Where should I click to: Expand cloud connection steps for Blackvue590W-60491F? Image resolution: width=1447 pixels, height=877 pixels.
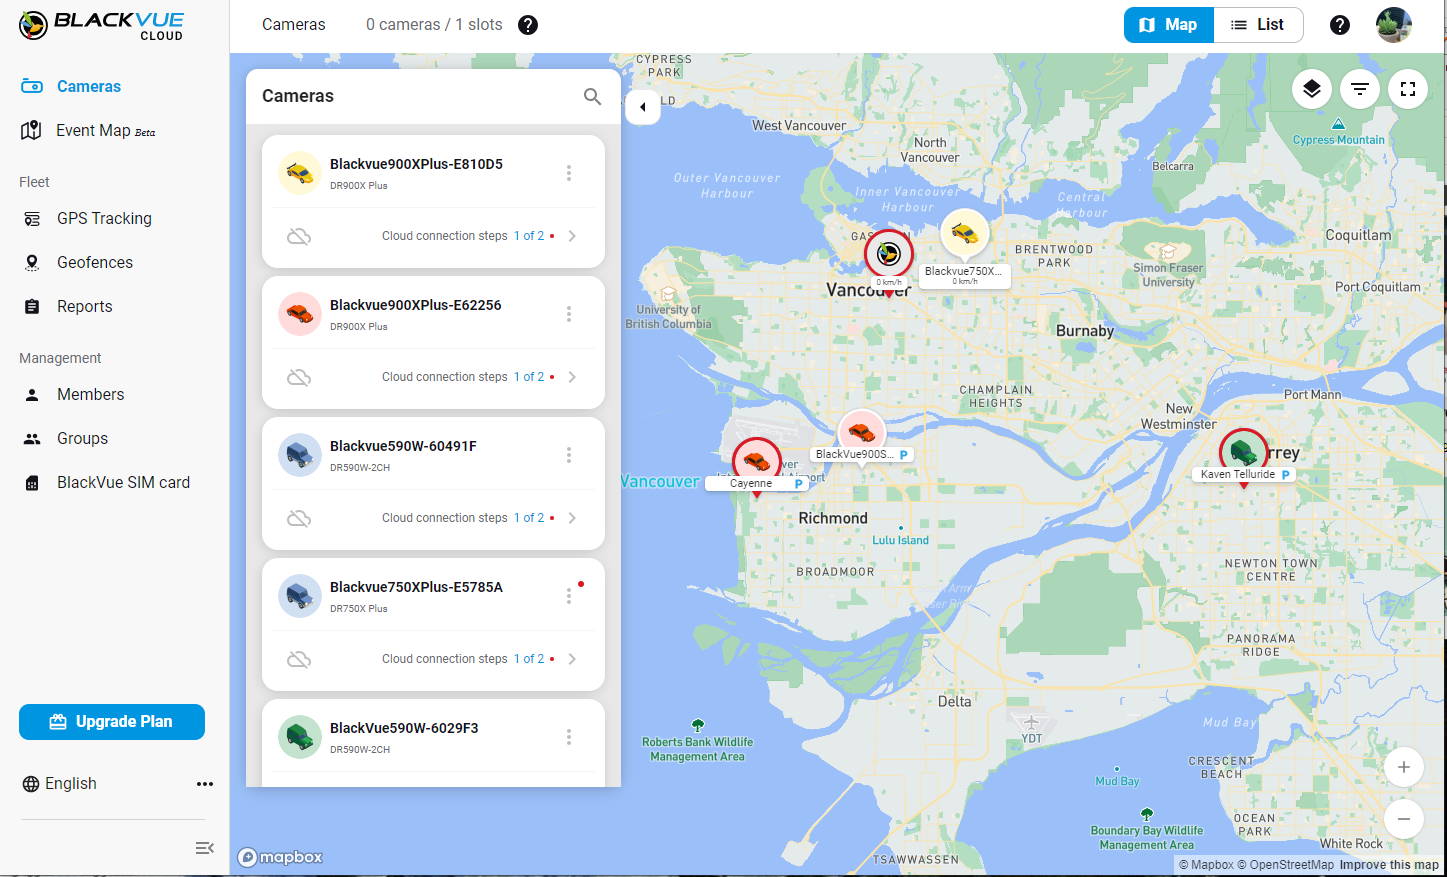tap(572, 518)
